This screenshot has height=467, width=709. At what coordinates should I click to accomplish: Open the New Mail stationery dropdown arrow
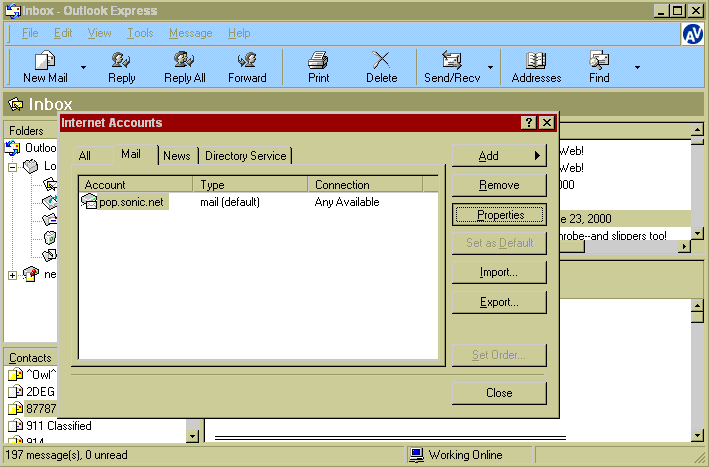pyautogui.click(x=84, y=67)
